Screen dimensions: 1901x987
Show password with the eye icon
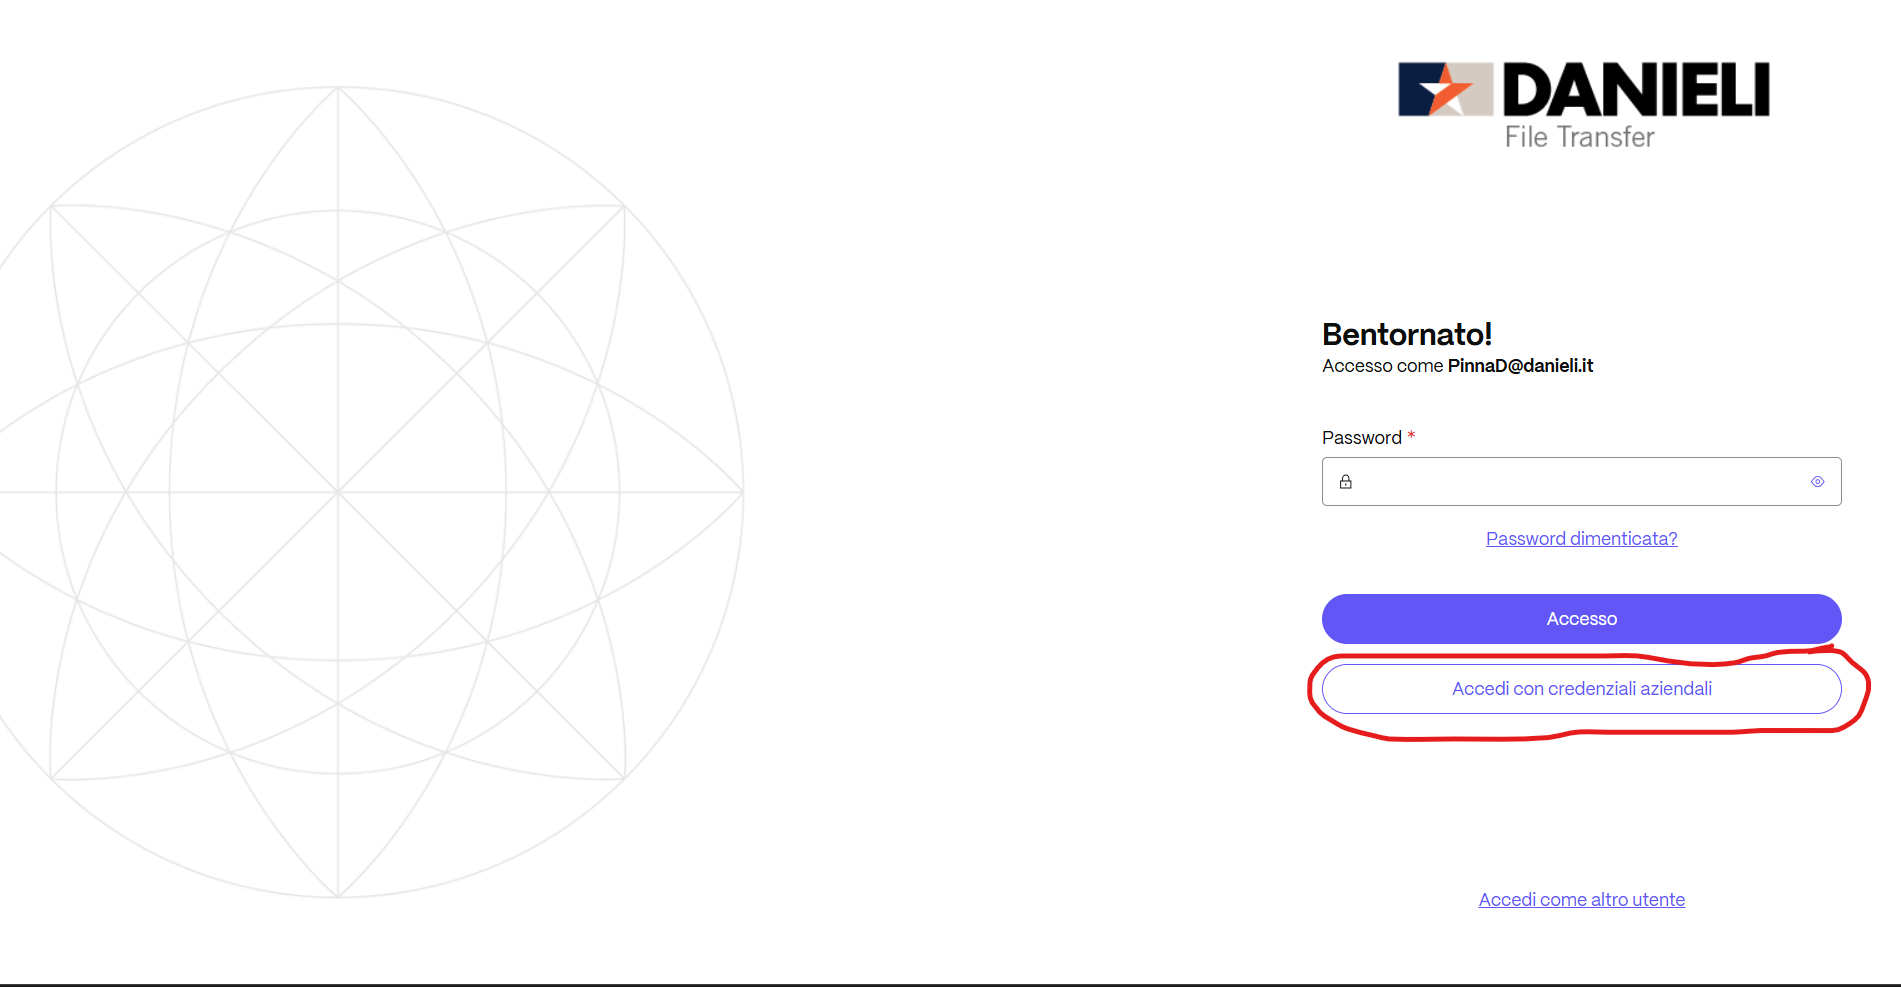pyautogui.click(x=1817, y=482)
